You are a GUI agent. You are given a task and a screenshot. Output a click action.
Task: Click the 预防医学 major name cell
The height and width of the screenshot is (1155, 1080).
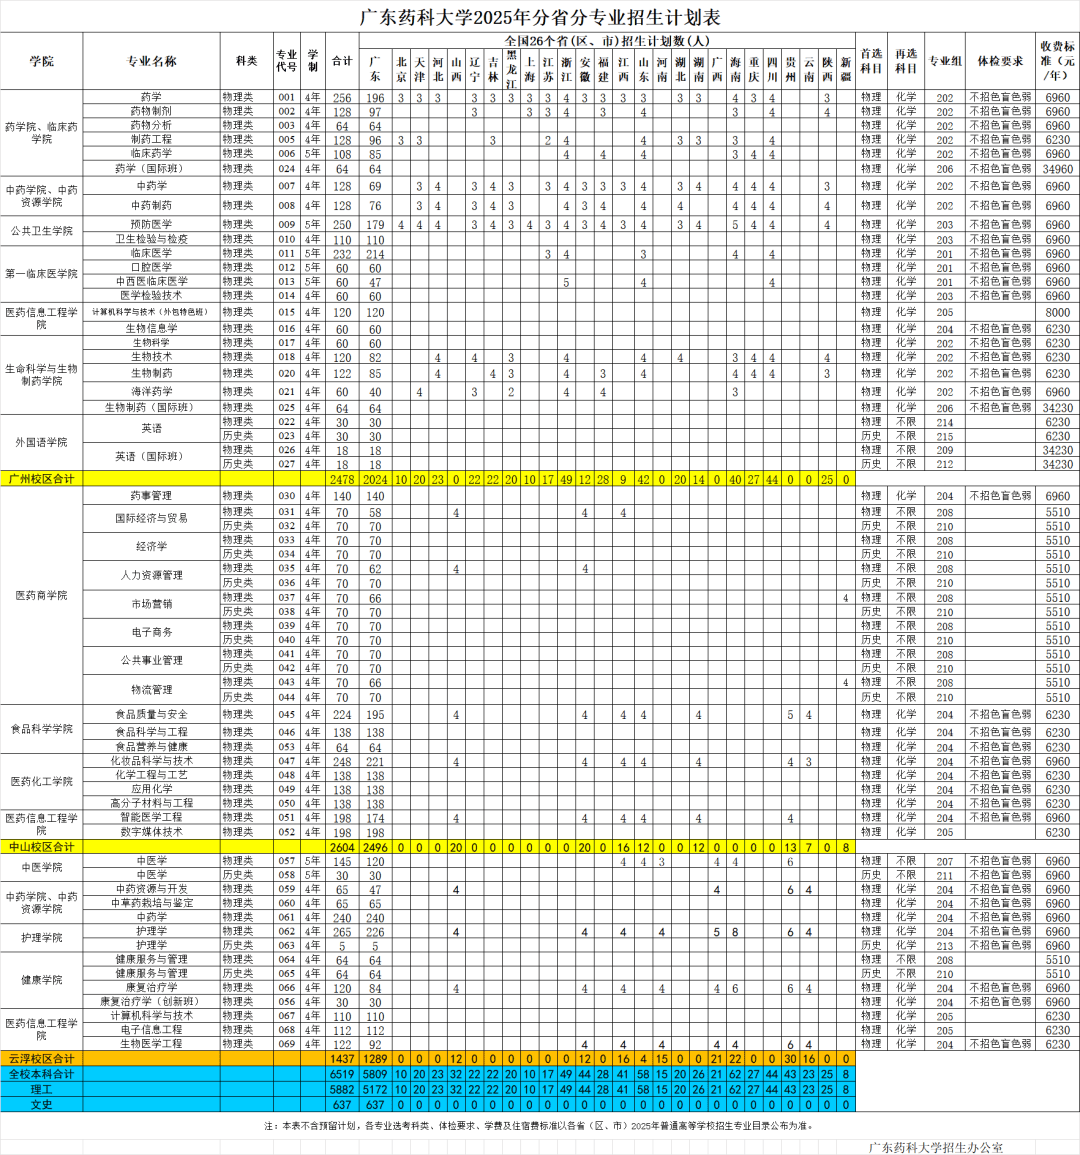pos(151,224)
